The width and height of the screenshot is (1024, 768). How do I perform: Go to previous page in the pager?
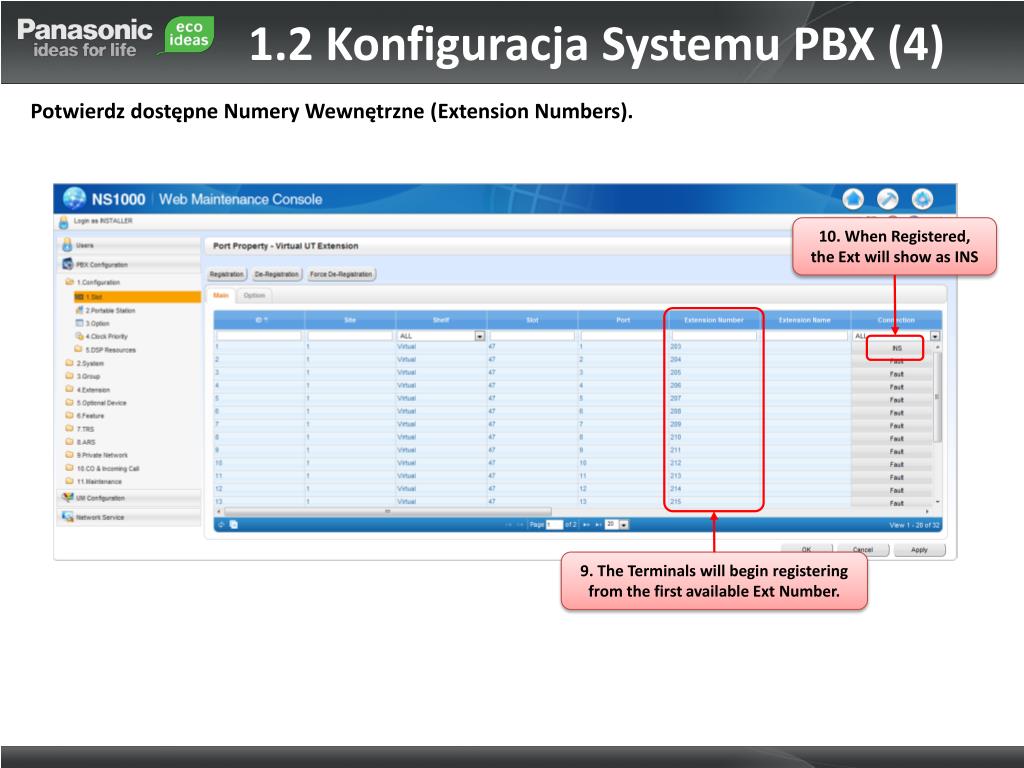pyautogui.click(x=520, y=524)
